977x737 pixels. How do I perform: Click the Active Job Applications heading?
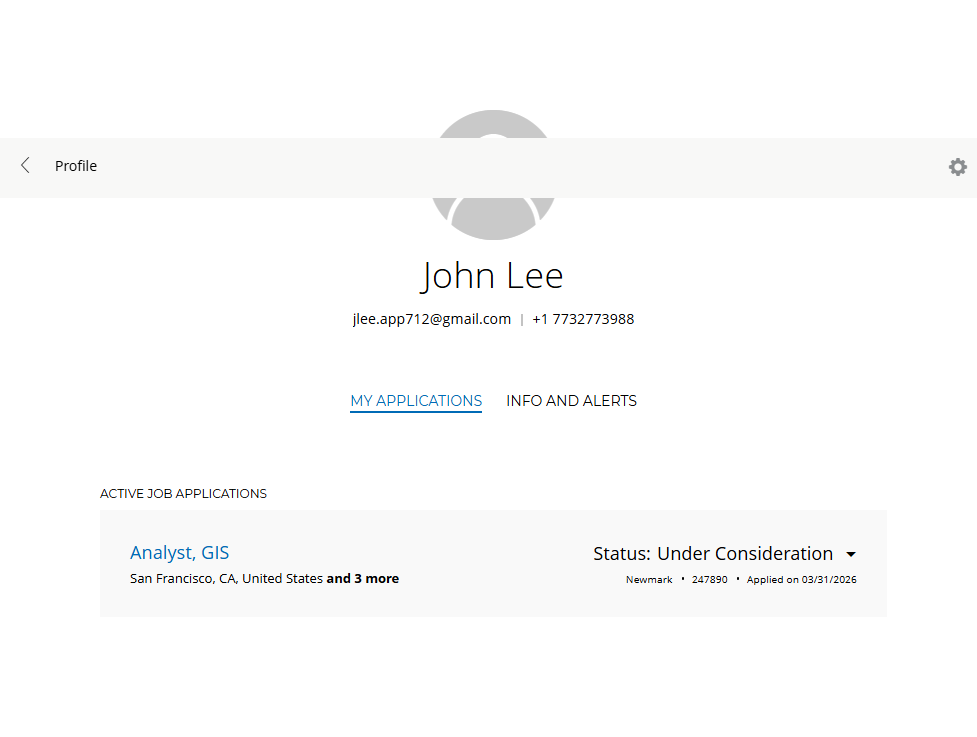(183, 494)
